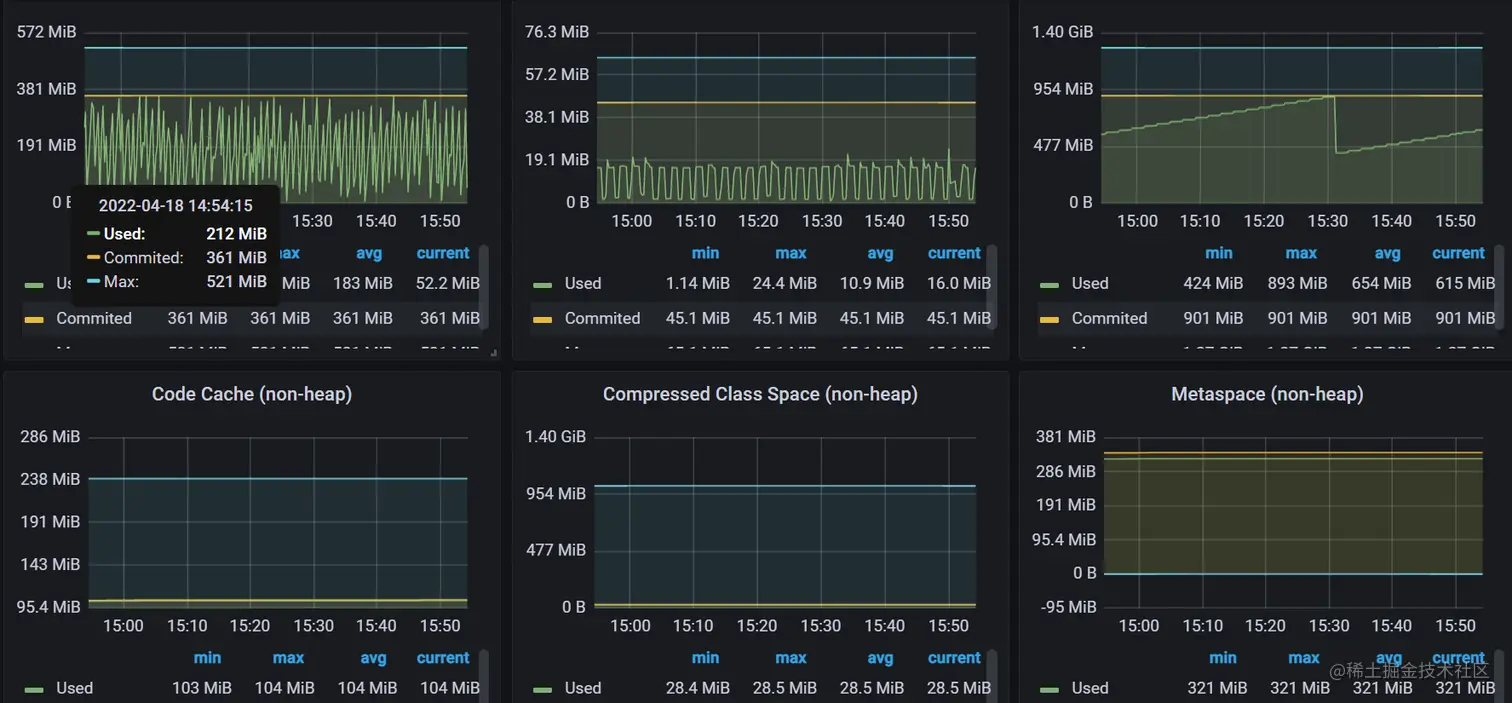Viewport: 1512px width, 703px height.
Task: Open Compressed Class Space (non-heap) panel menu
Action: point(759,394)
